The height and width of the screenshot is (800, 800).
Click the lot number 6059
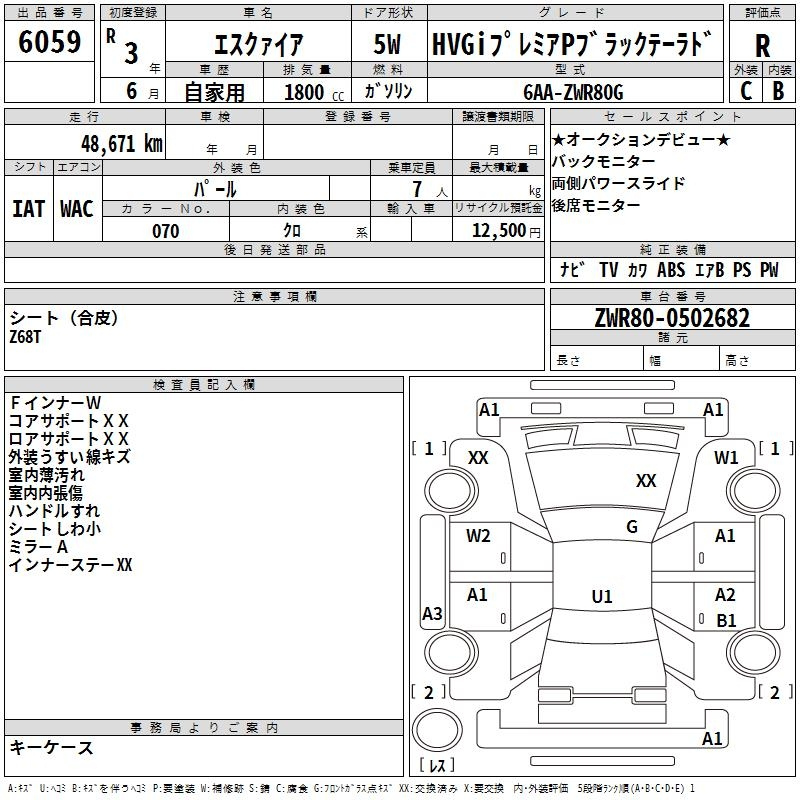pos(49,41)
